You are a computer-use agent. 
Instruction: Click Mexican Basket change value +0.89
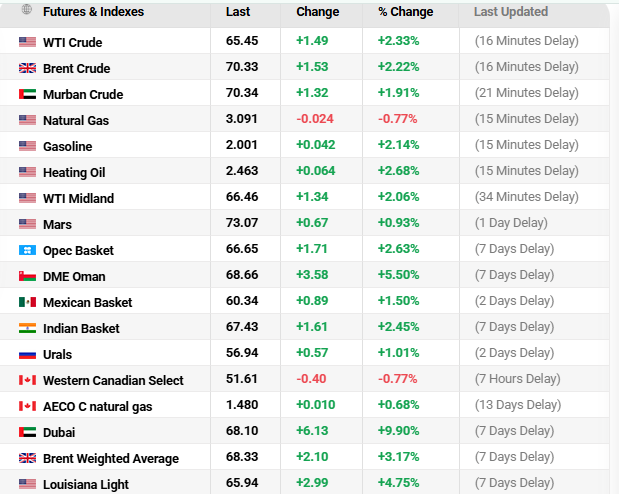click(x=312, y=301)
